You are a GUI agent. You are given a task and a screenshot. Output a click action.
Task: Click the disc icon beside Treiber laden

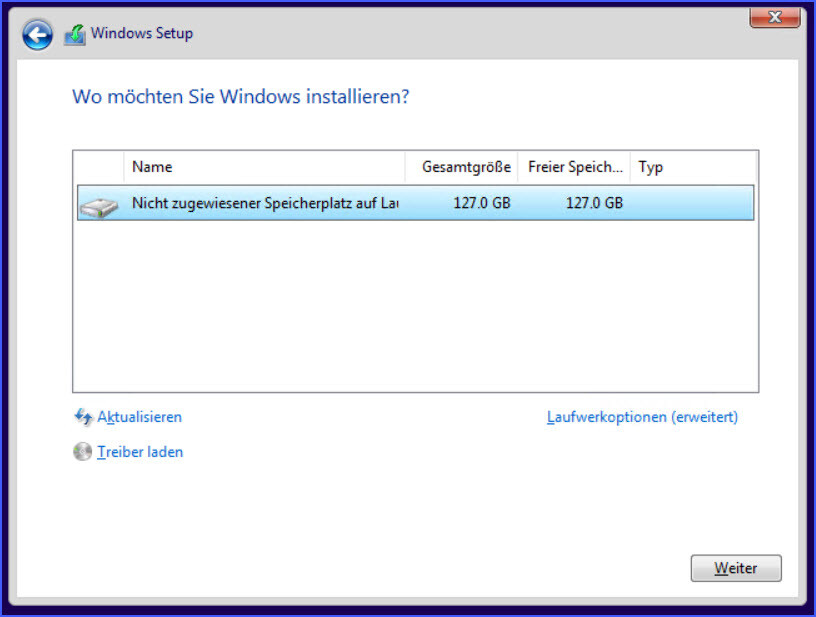[82, 452]
